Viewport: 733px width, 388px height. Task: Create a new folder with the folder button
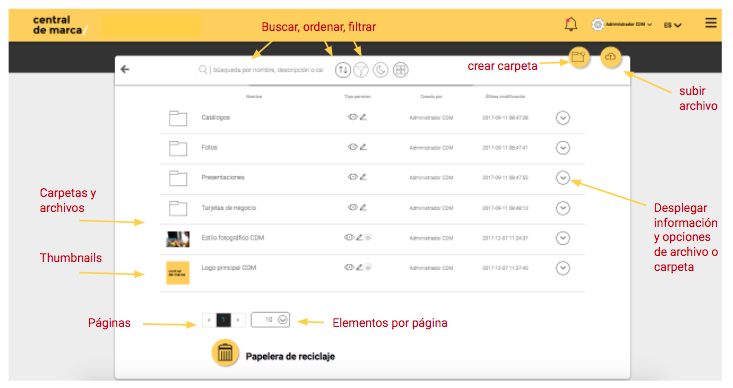[579, 57]
